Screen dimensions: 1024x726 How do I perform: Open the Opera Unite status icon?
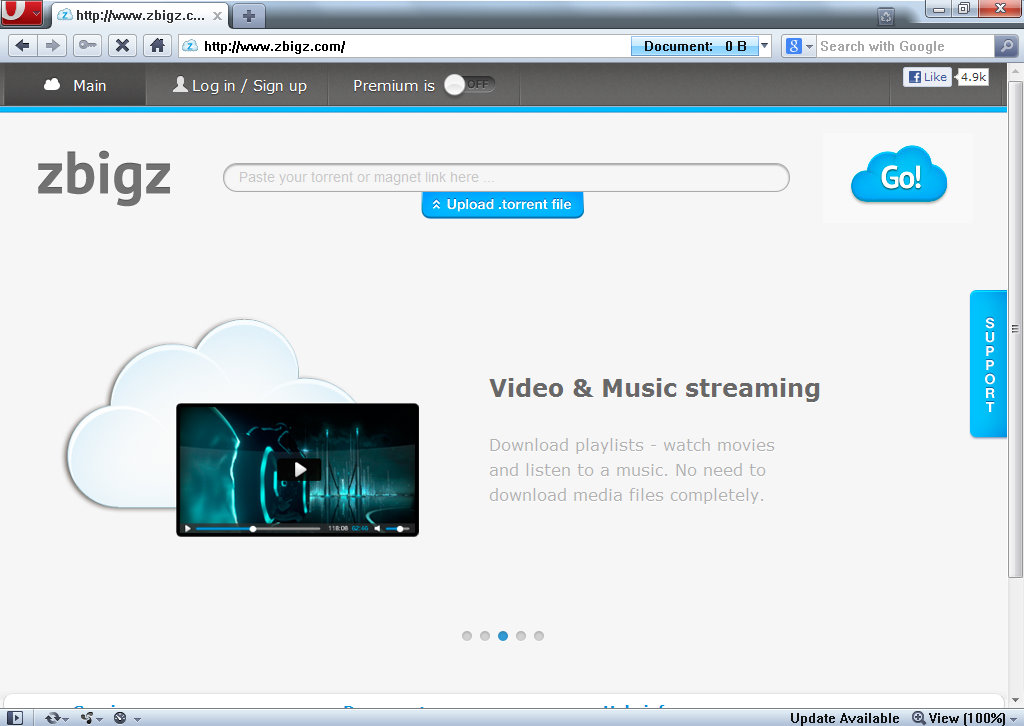click(x=87, y=718)
